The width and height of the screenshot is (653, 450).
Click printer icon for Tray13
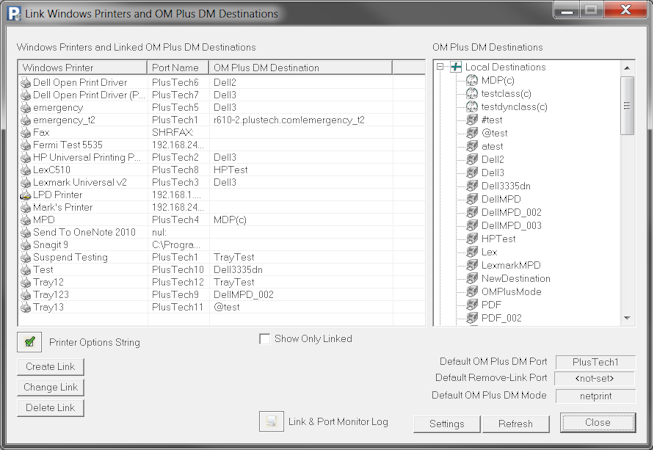coord(26,307)
